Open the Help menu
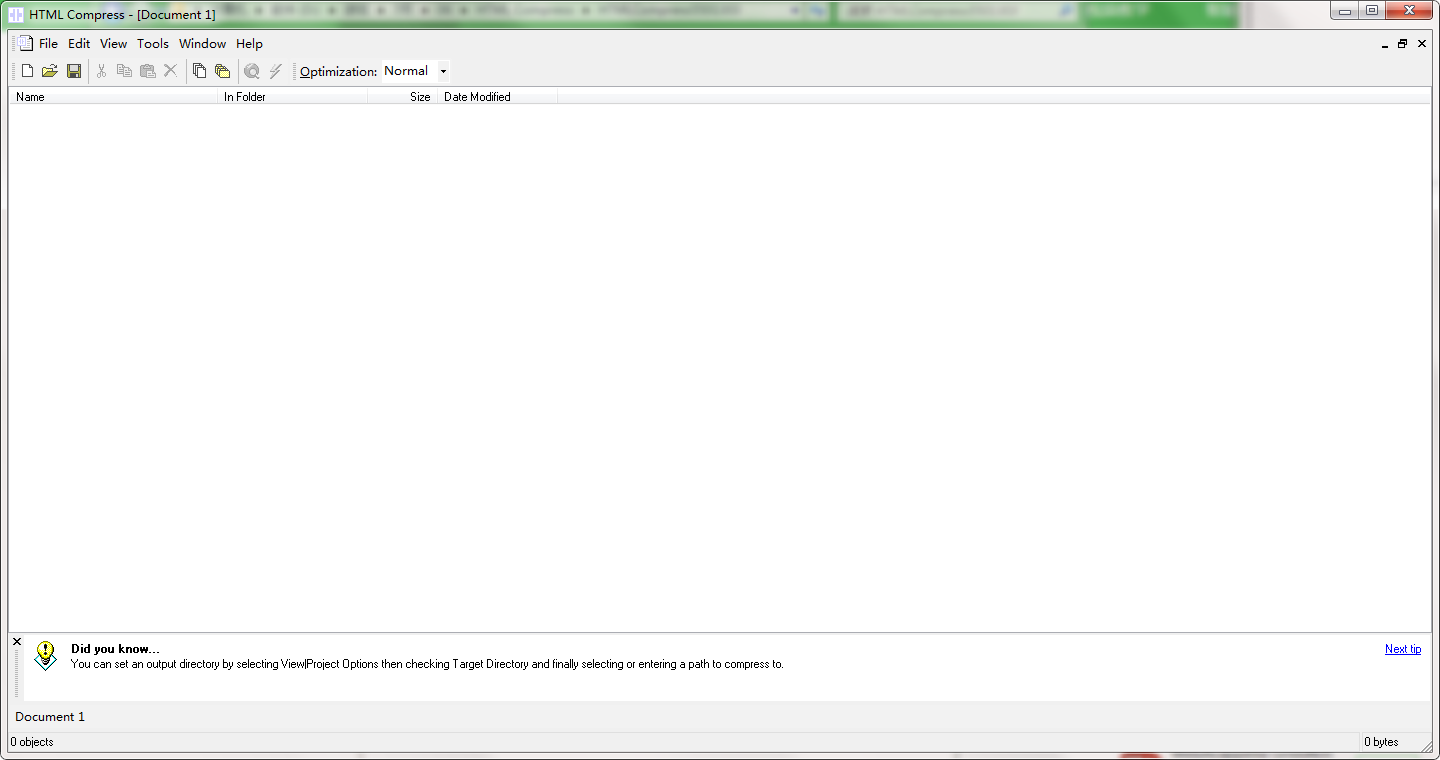1440x760 pixels. tap(249, 44)
